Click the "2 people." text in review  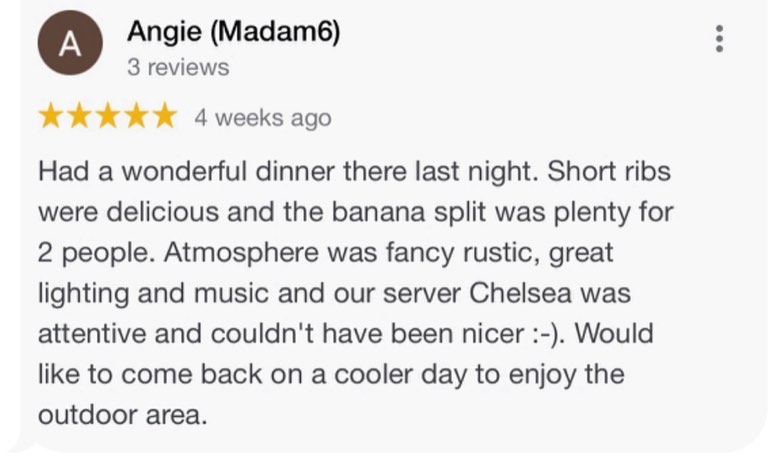pos(97,253)
